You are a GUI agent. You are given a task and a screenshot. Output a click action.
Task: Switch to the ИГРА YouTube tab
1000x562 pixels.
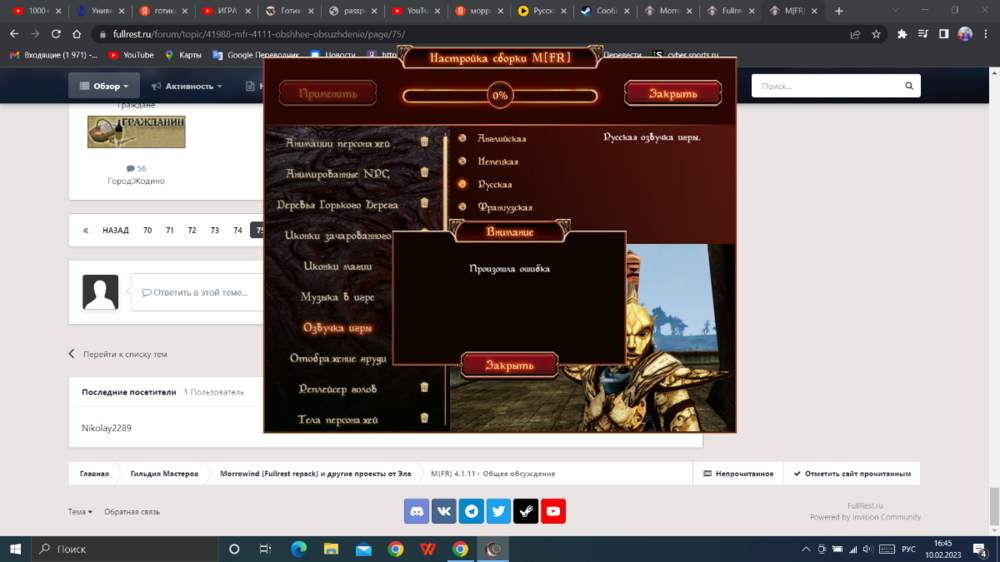226,11
